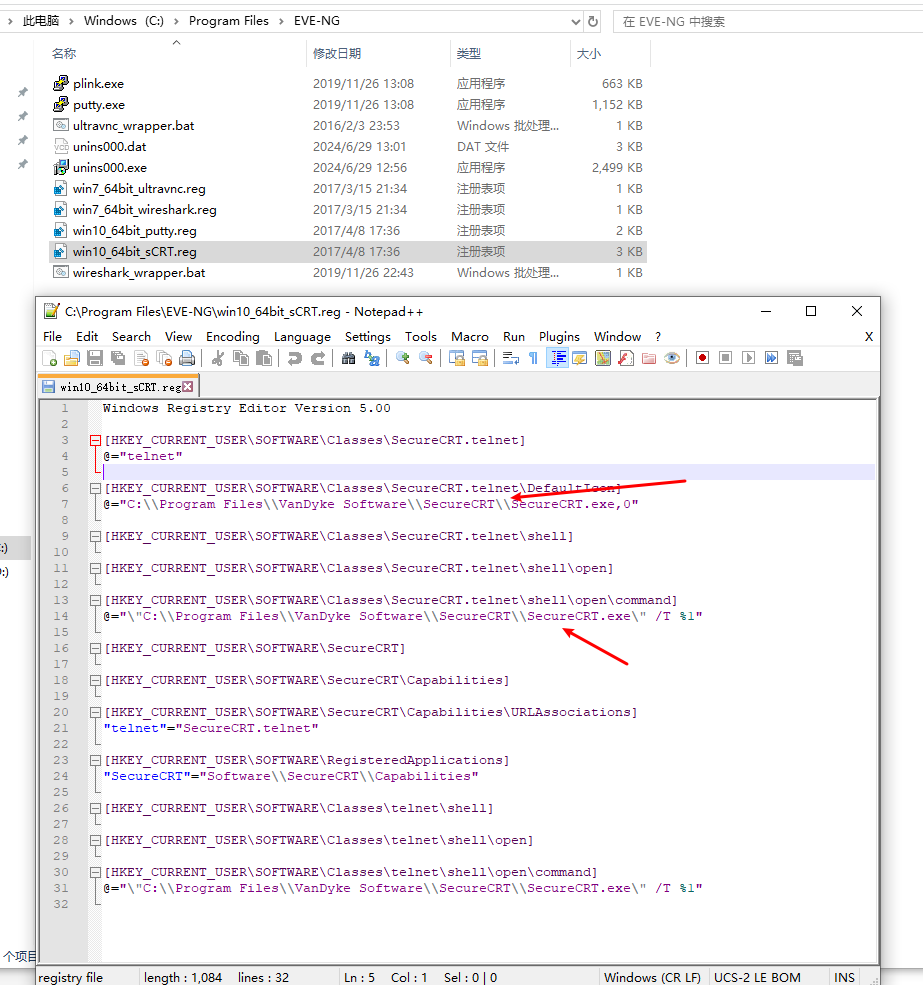The image size is (923, 985).
Task: Sort Explorer files by the 修改日期 column
Action: click(x=337, y=54)
